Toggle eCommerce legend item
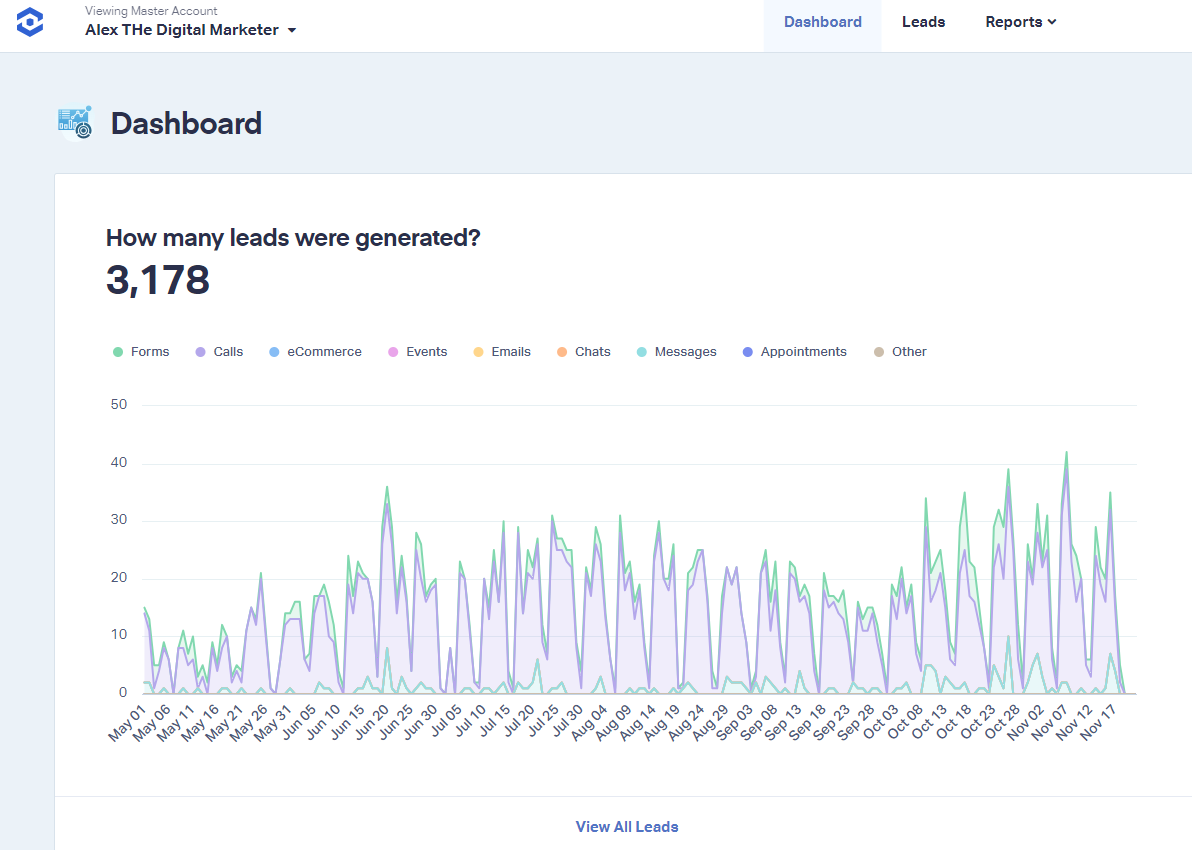 tap(316, 352)
